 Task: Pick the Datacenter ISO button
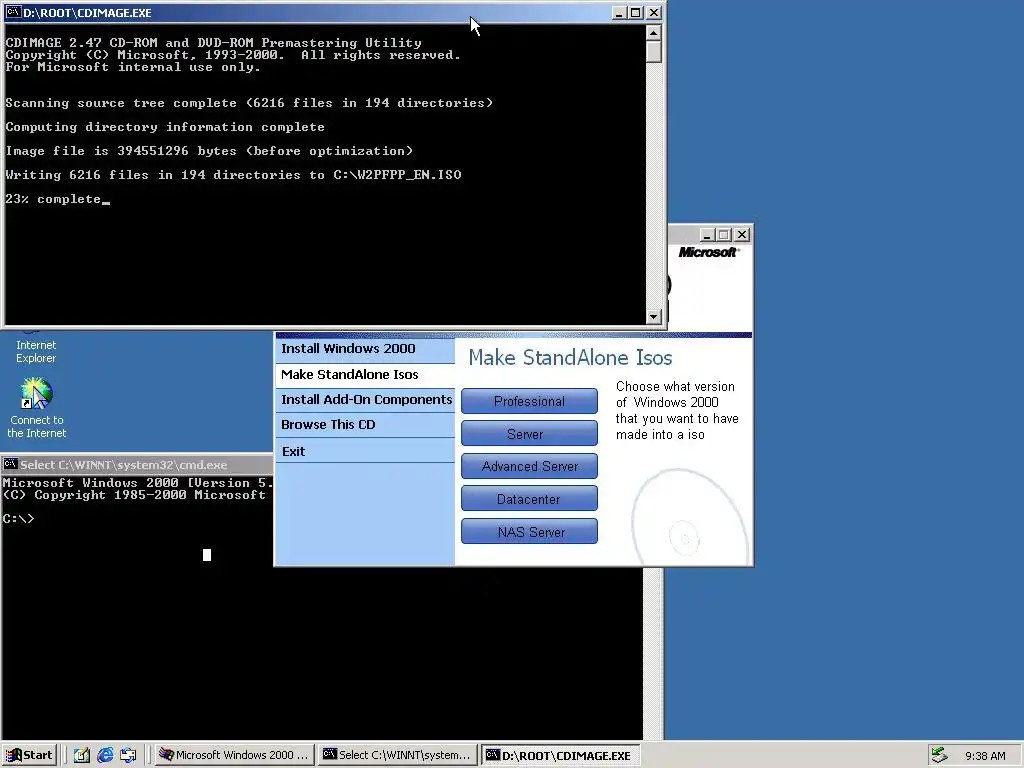[x=529, y=499]
